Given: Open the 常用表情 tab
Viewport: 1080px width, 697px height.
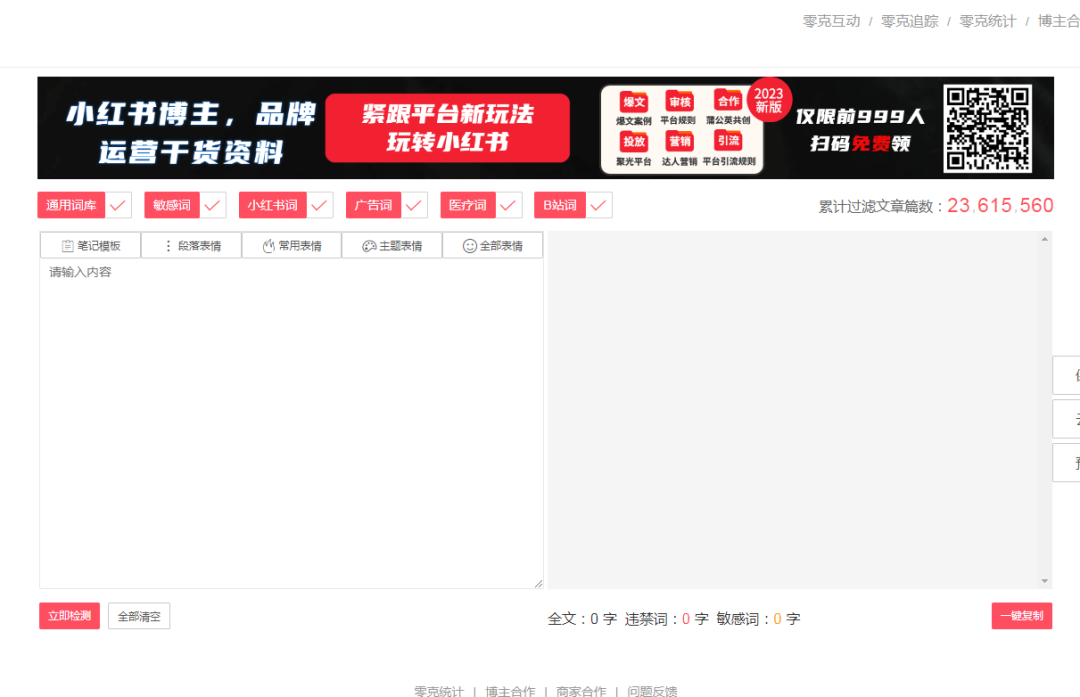Looking at the screenshot, I should click(x=292, y=246).
